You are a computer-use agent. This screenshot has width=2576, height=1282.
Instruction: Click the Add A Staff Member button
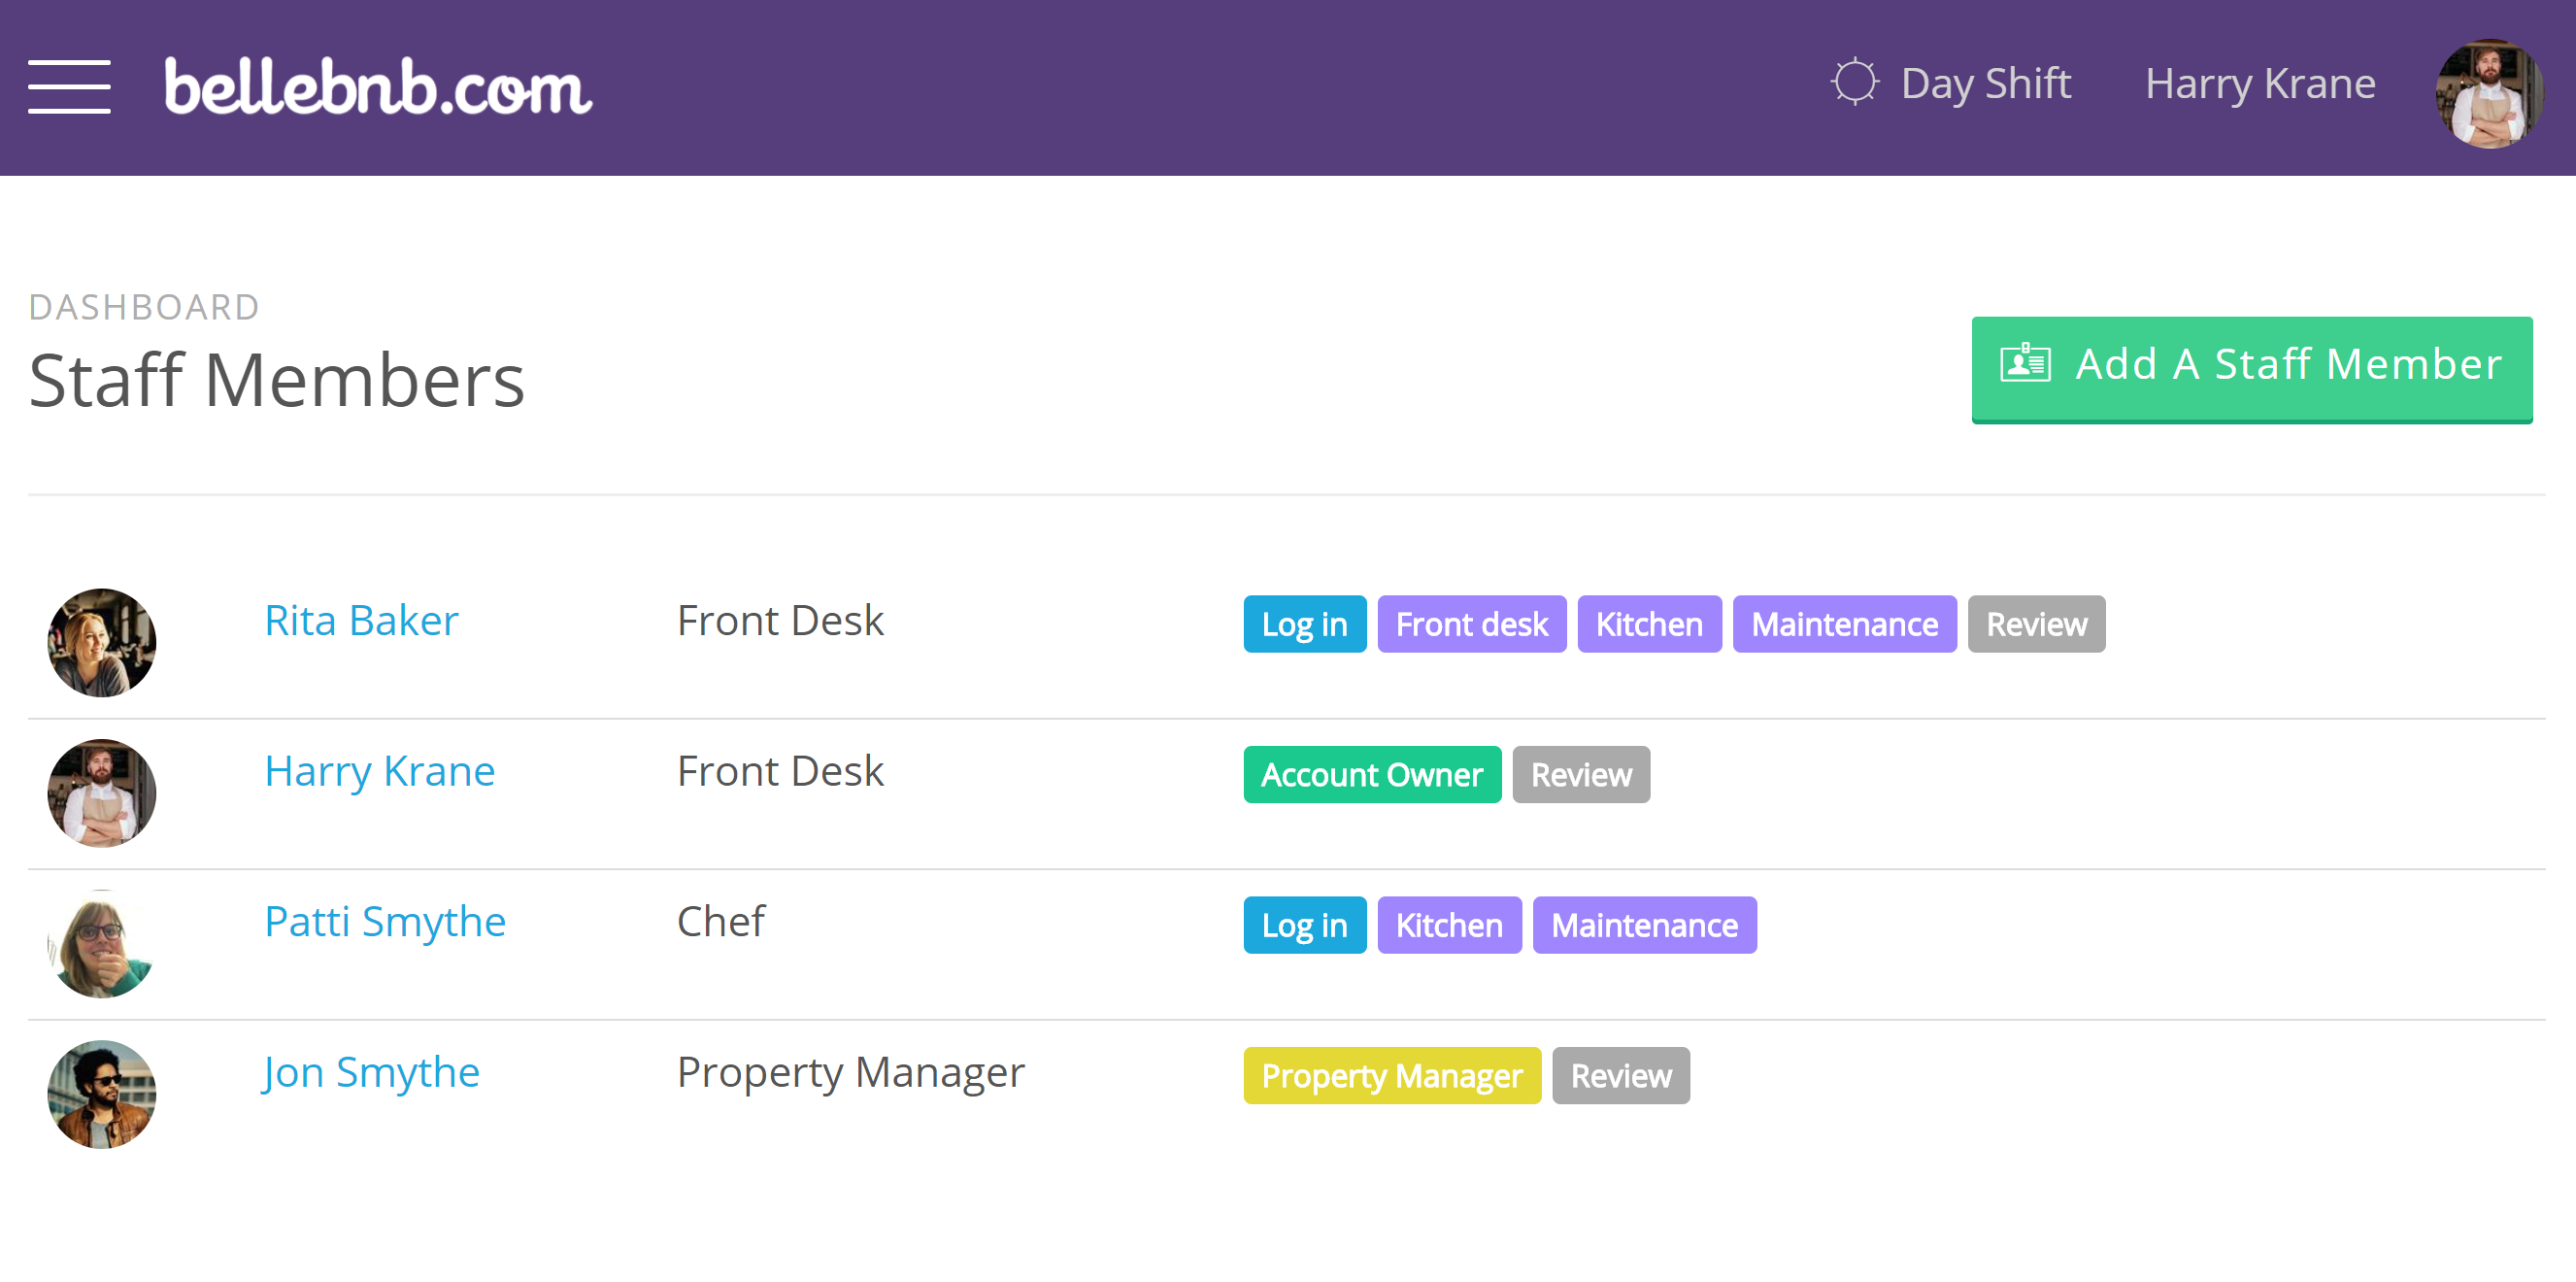click(2251, 368)
